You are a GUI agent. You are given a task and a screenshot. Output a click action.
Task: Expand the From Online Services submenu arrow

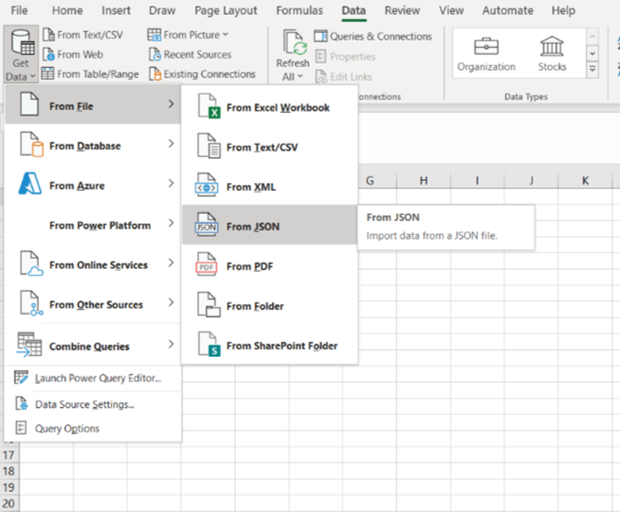(171, 263)
